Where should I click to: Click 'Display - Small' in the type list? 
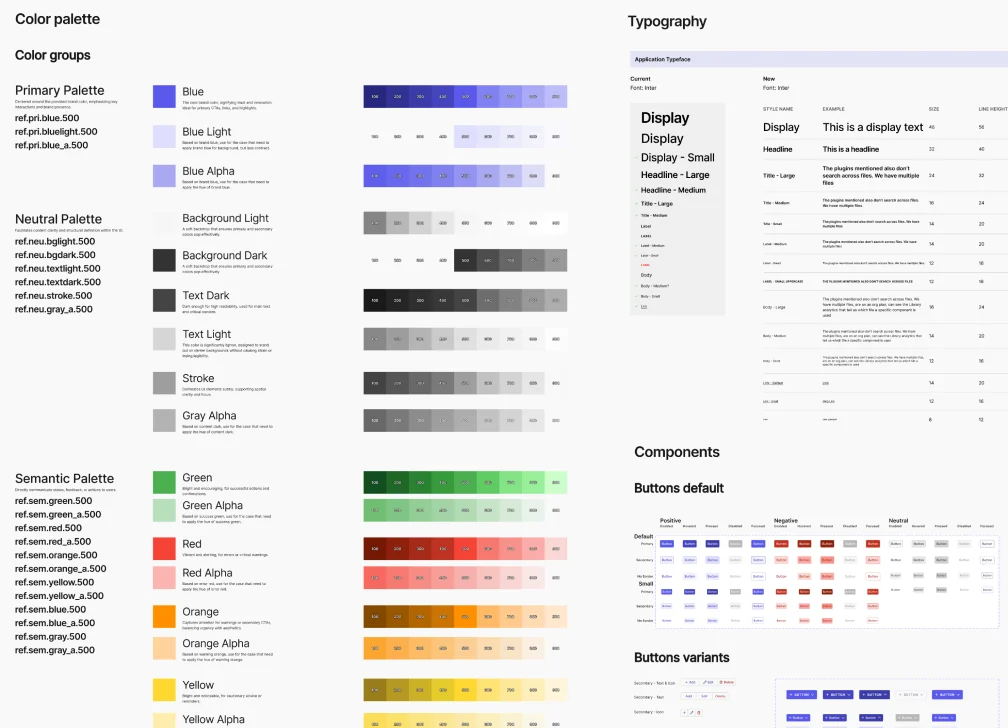[x=678, y=158]
